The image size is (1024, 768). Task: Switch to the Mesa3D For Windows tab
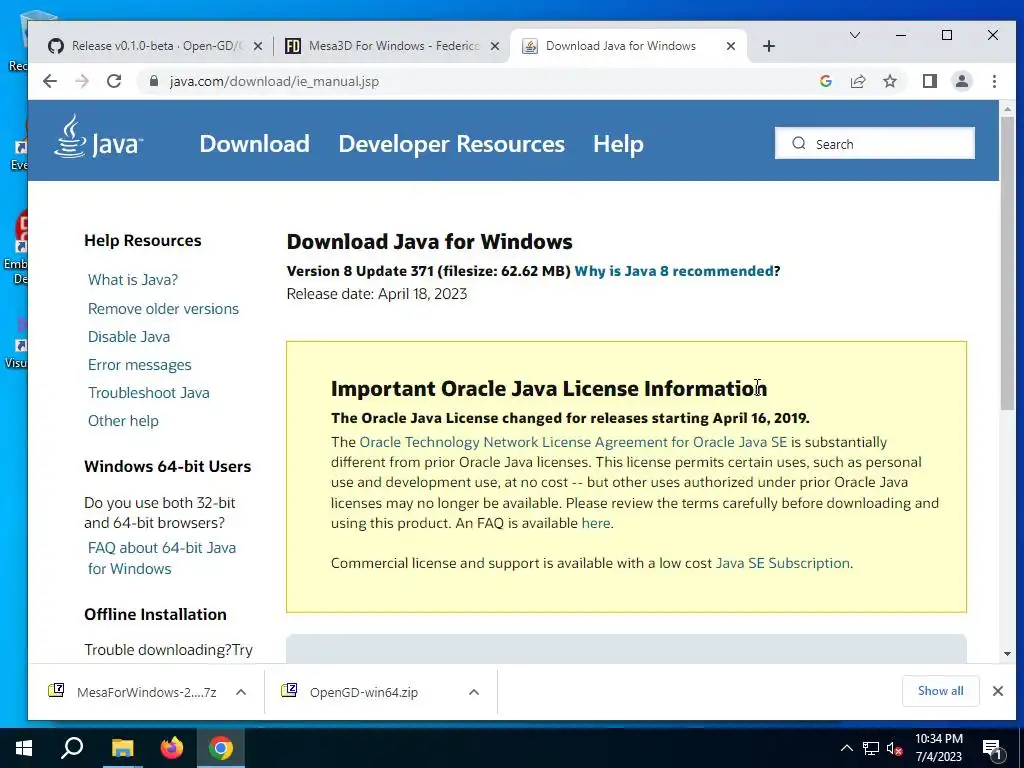[x=392, y=46]
